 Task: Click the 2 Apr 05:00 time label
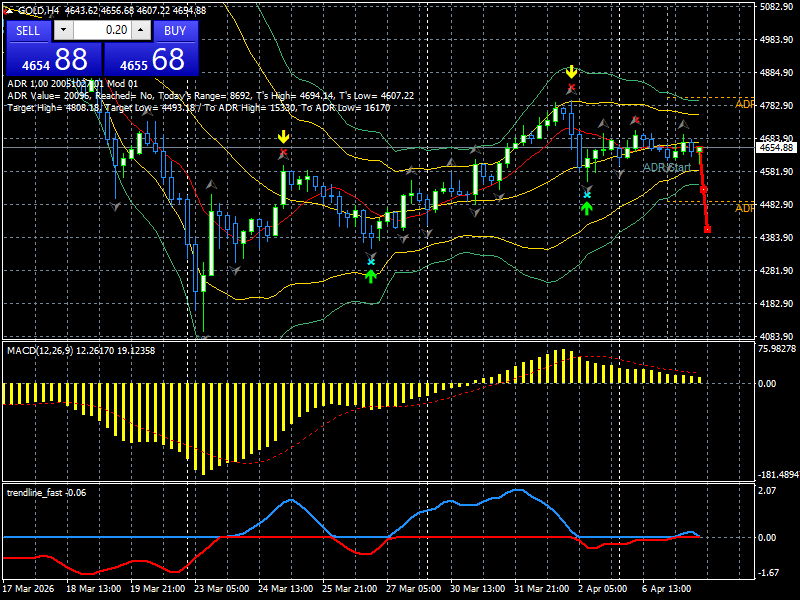(x=603, y=588)
